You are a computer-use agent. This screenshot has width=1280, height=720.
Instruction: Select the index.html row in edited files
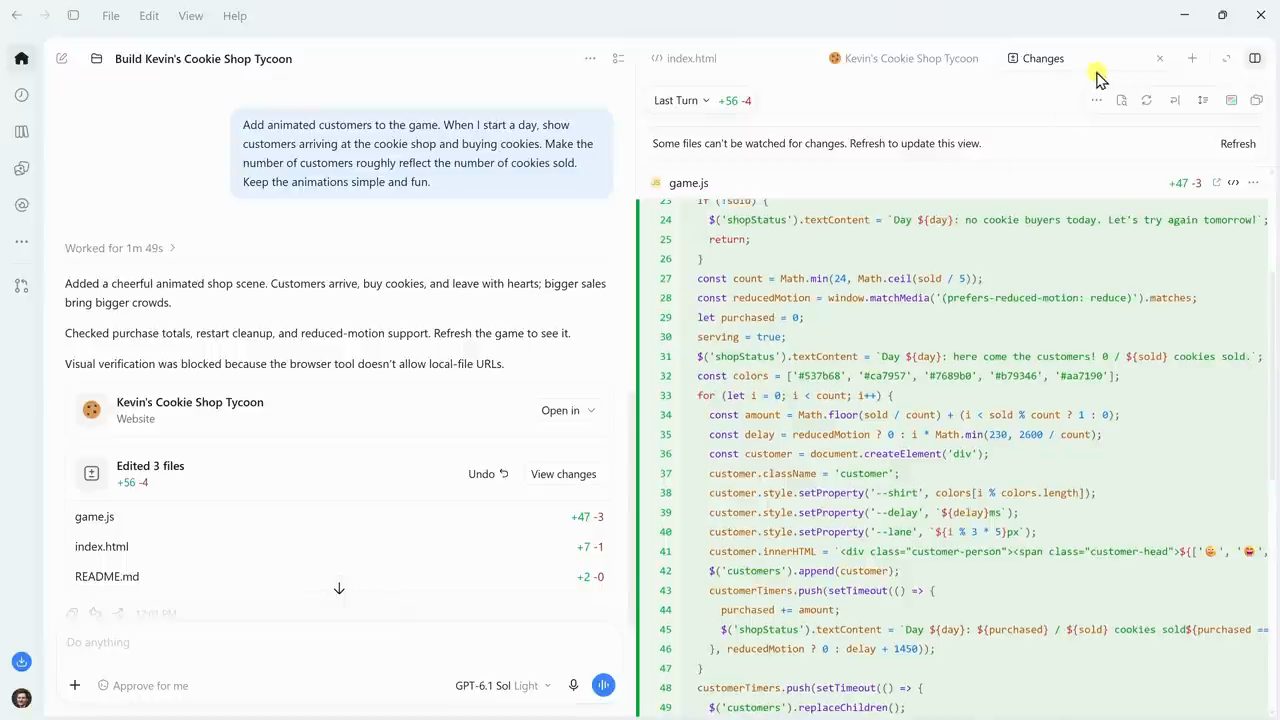[x=339, y=547]
